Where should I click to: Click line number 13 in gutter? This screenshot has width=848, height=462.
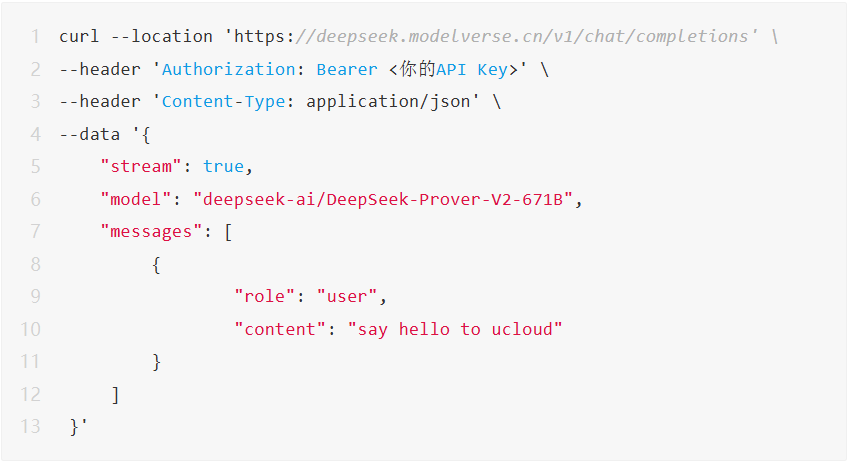pos(30,426)
